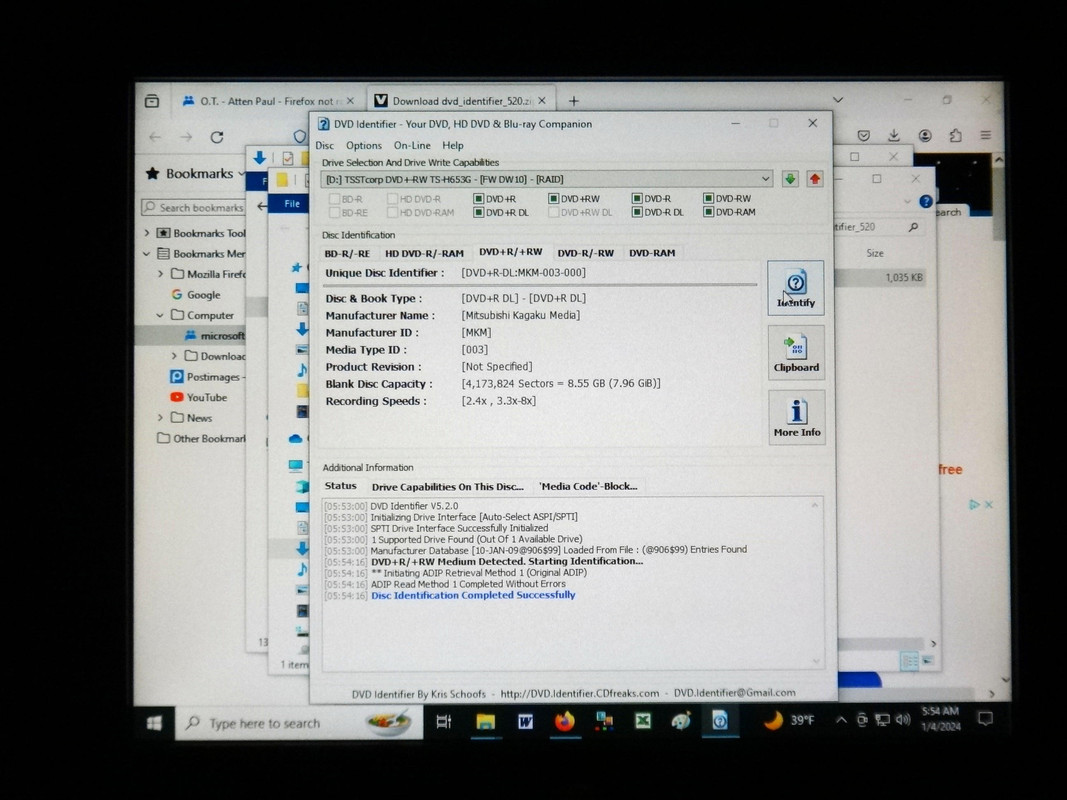Toggle DVD-R capability checkbox
The image size is (1067, 800).
click(637, 199)
